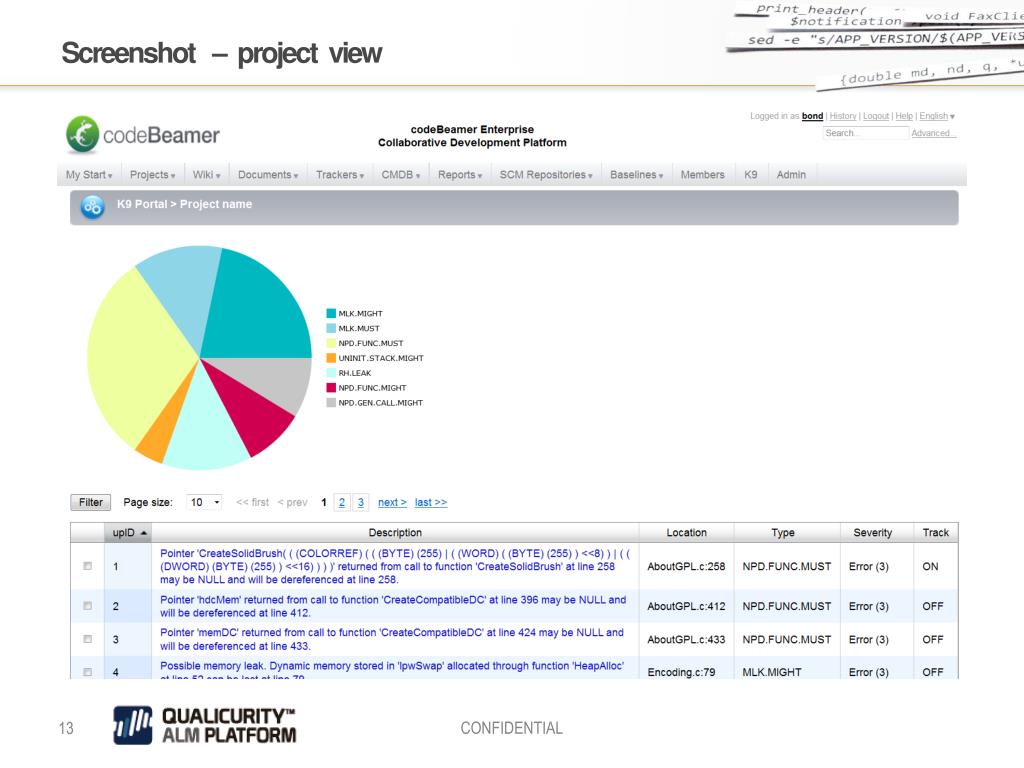Open the 'hdcMem' pointer description link
1024x768 pixels.
click(392, 606)
